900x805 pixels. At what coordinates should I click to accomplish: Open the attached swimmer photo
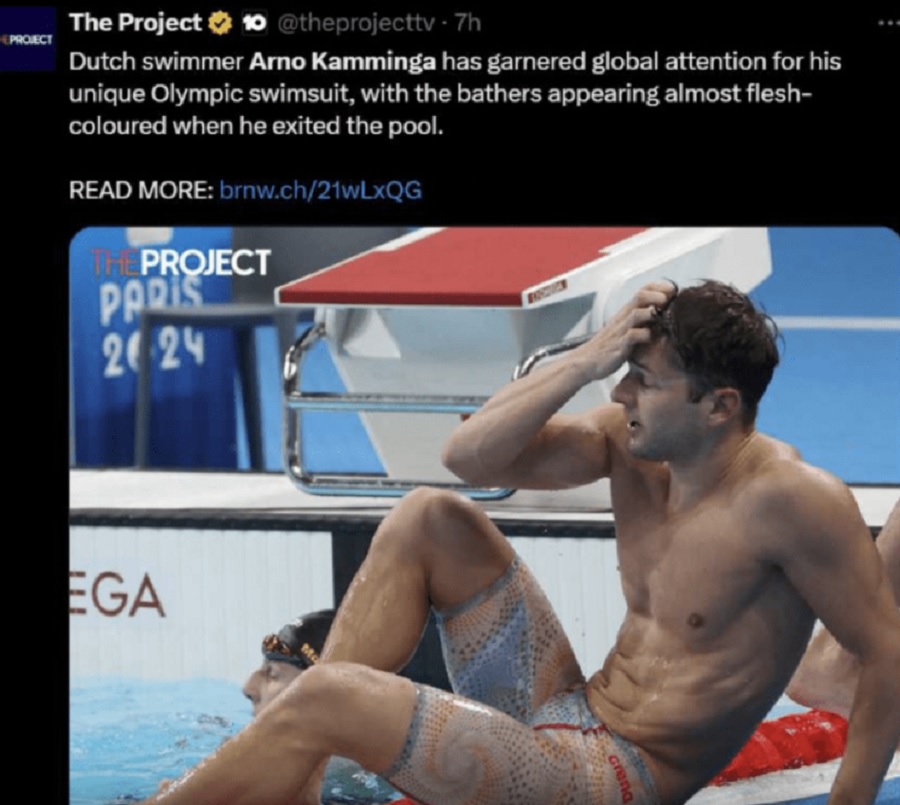(484, 516)
